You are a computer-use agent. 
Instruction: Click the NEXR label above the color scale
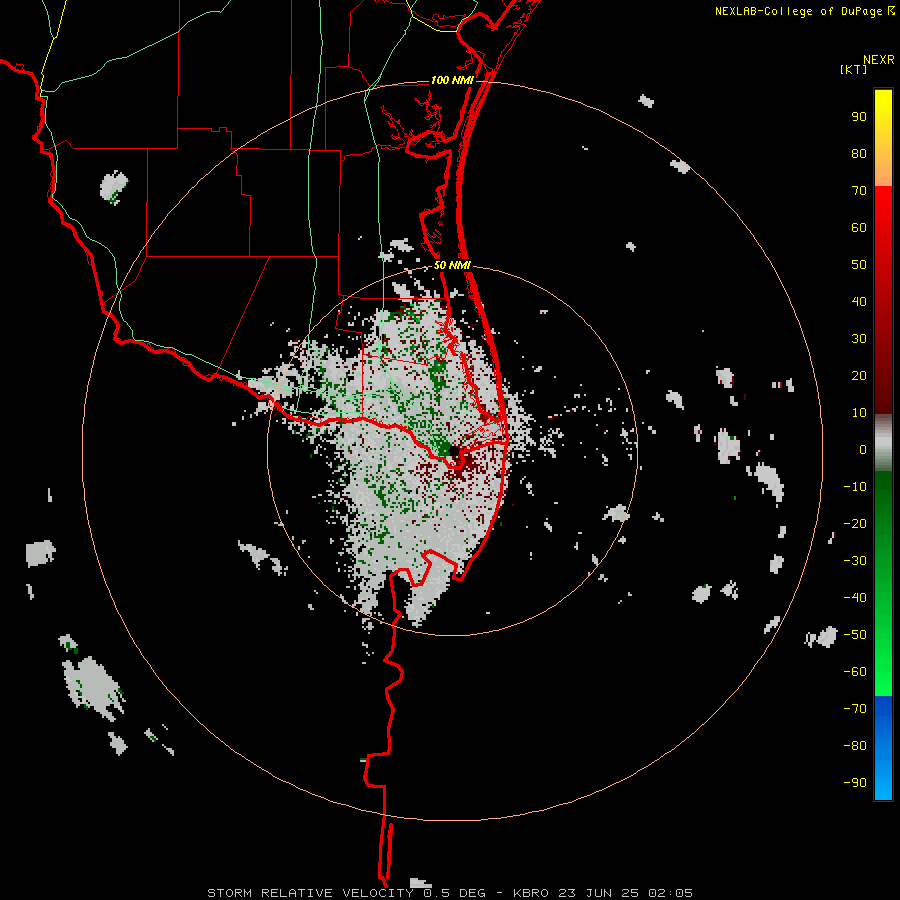point(879,60)
